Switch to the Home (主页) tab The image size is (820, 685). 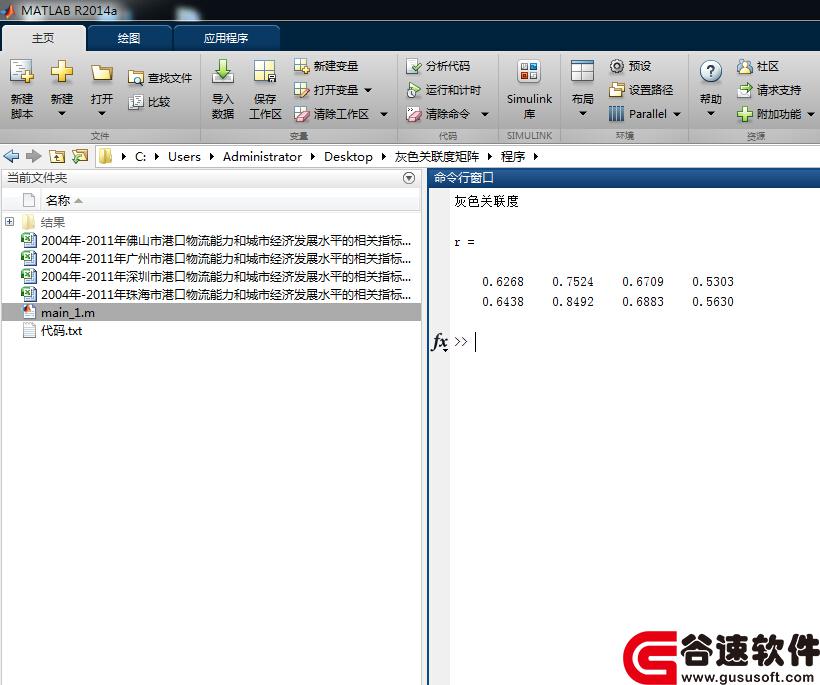[x=43, y=38]
